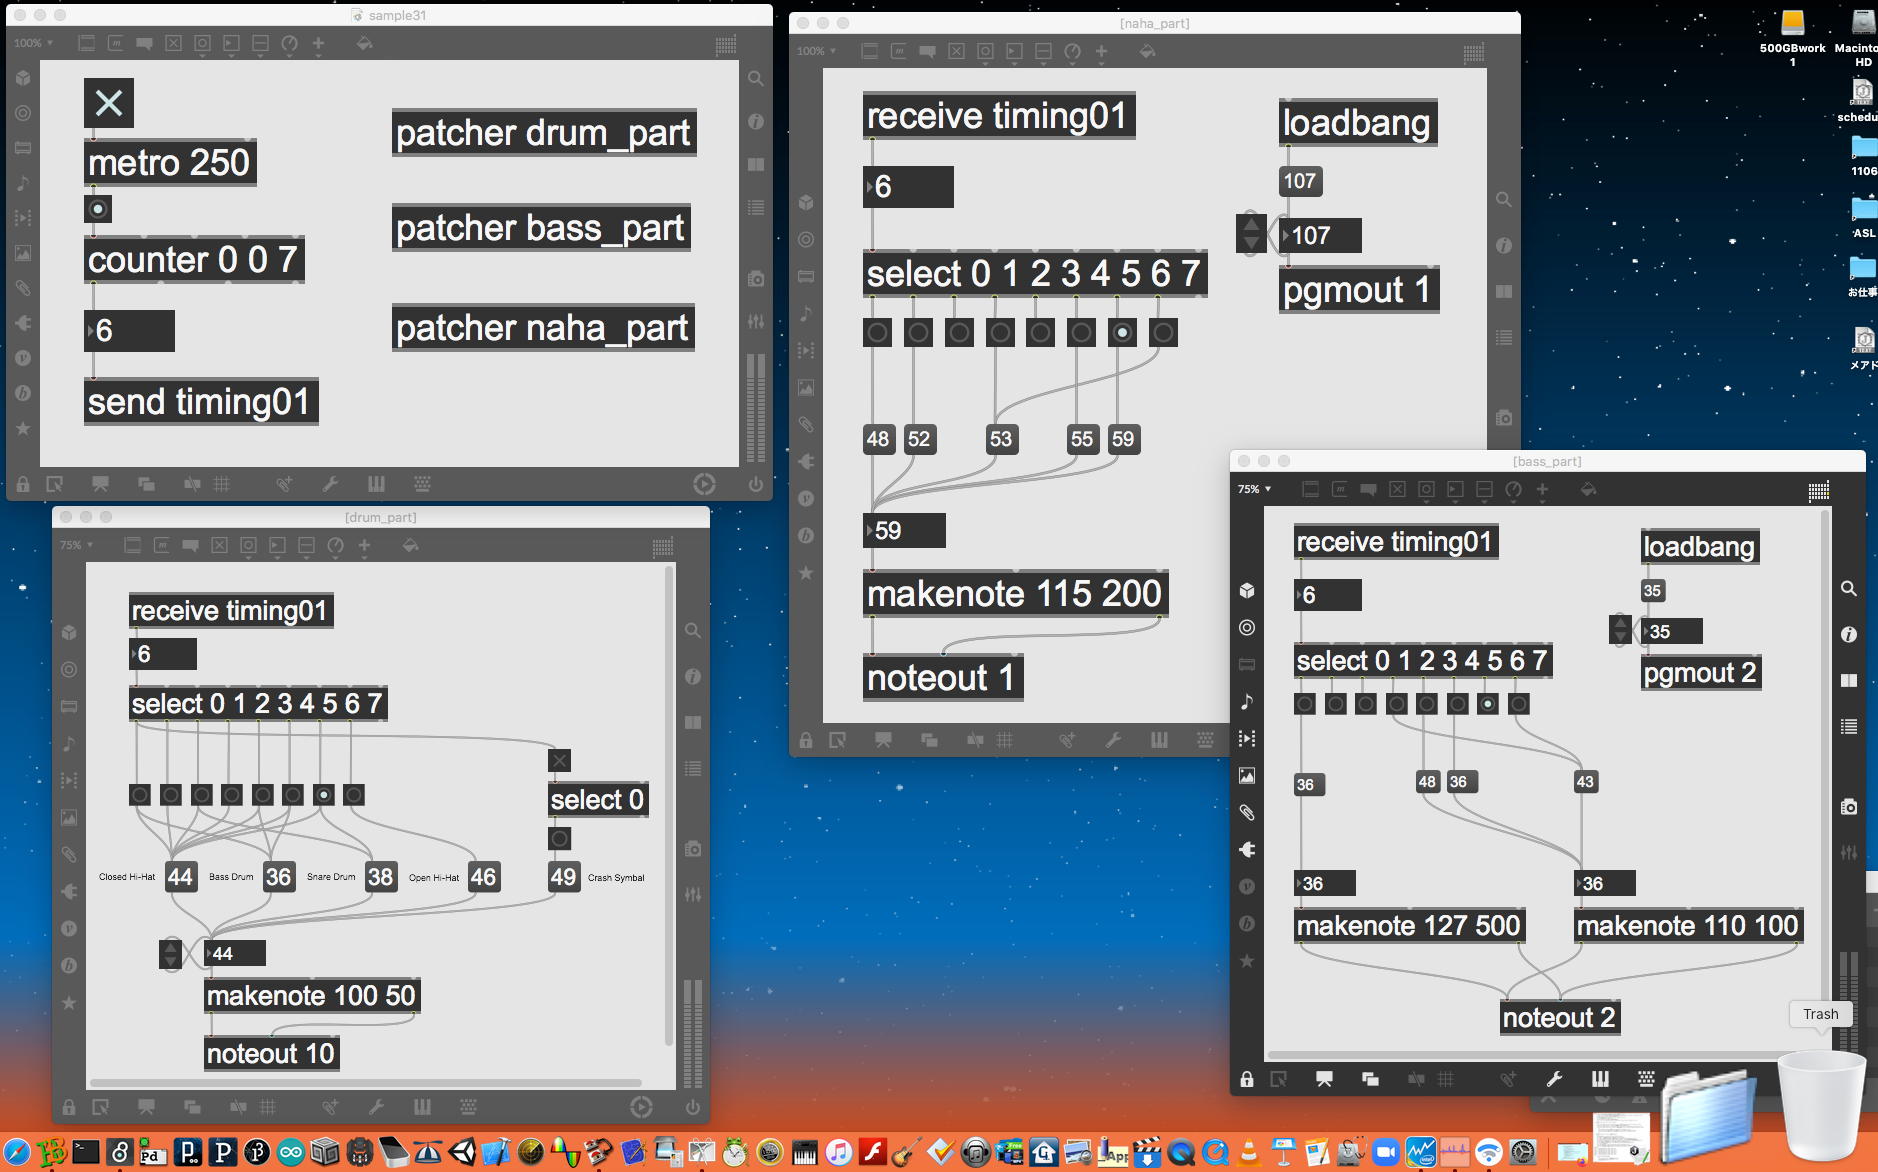Open the music note audio browser in bass_part
Image resolution: width=1878 pixels, height=1172 pixels.
tap(1247, 701)
